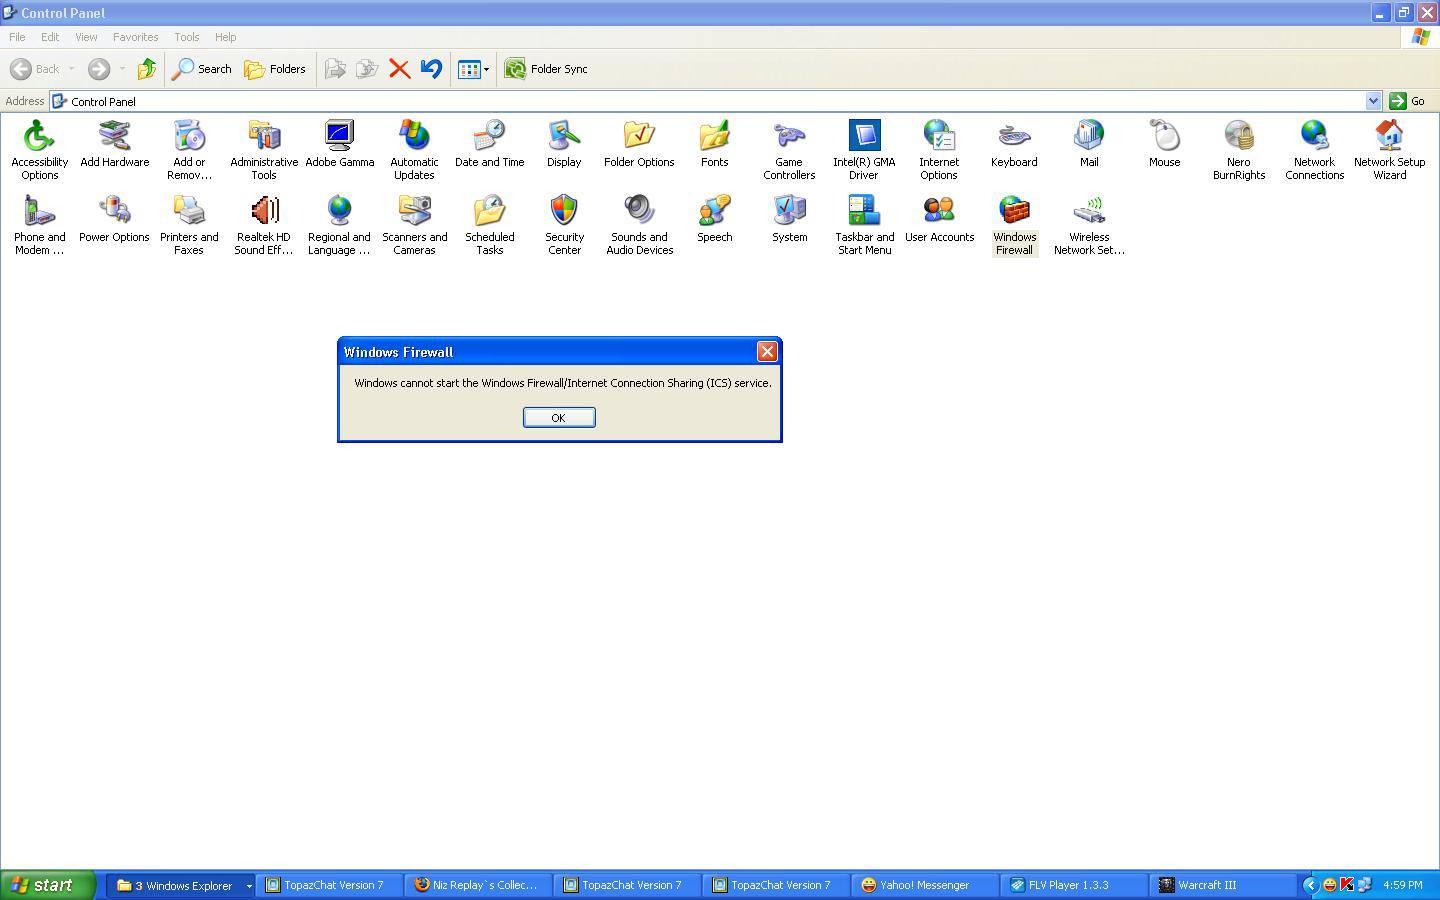Expand the Forward history dropdown arrow

[122, 69]
